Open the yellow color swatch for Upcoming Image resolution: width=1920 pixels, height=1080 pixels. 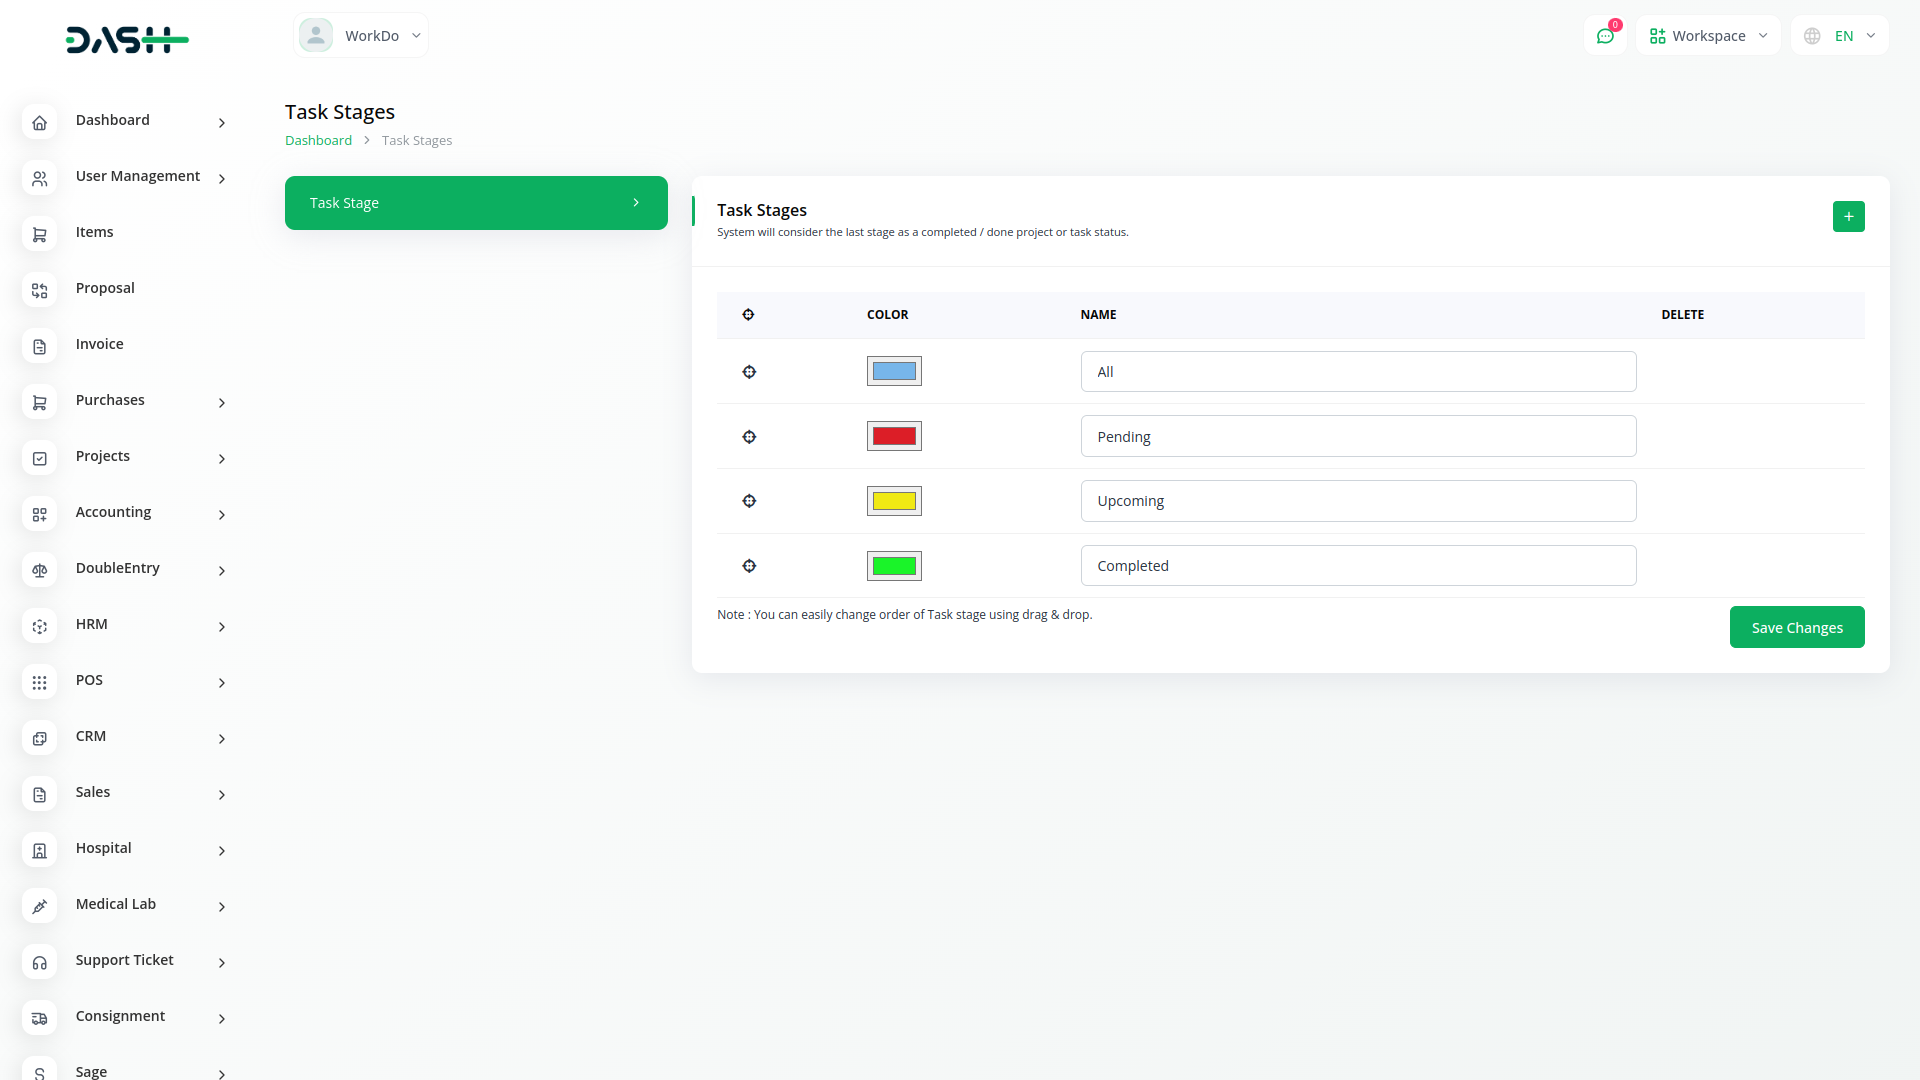[x=894, y=501]
